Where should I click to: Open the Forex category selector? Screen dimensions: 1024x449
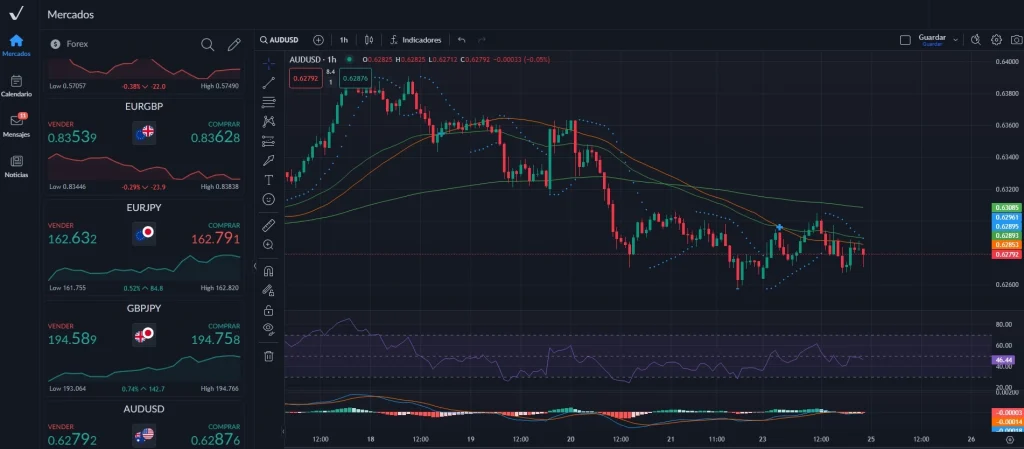coord(69,44)
